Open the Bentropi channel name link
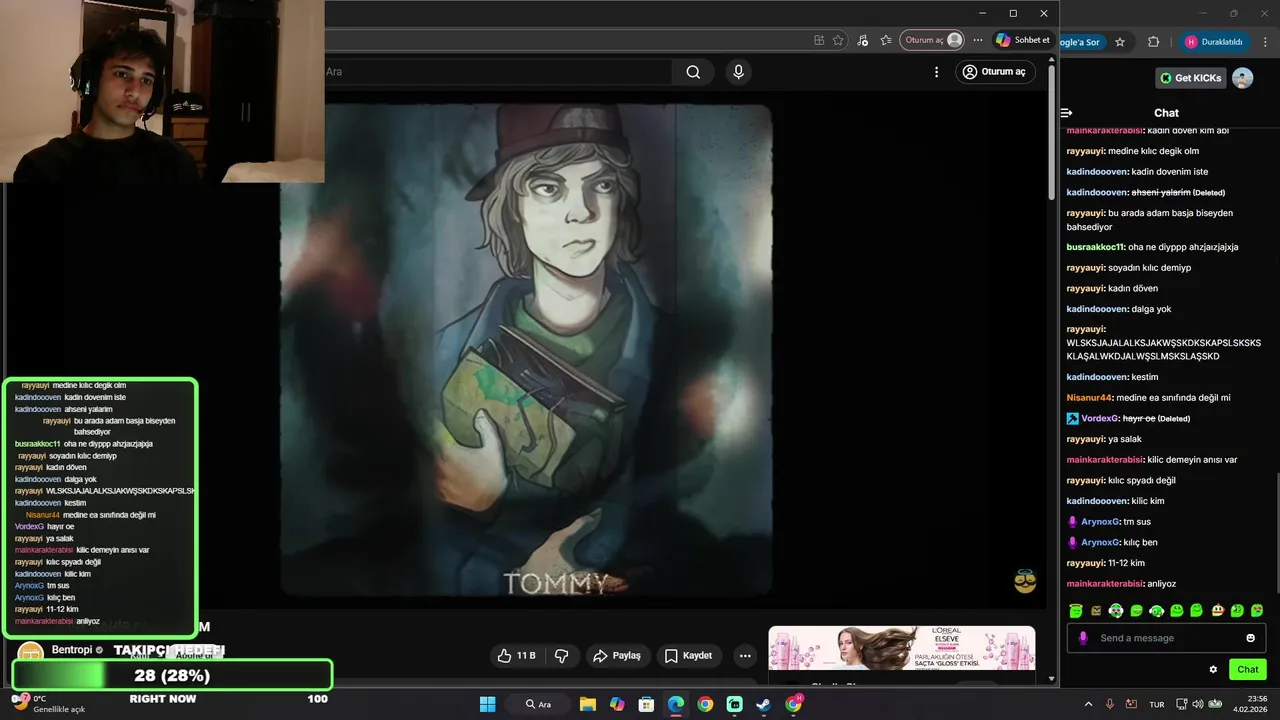1280x720 pixels. (71, 650)
